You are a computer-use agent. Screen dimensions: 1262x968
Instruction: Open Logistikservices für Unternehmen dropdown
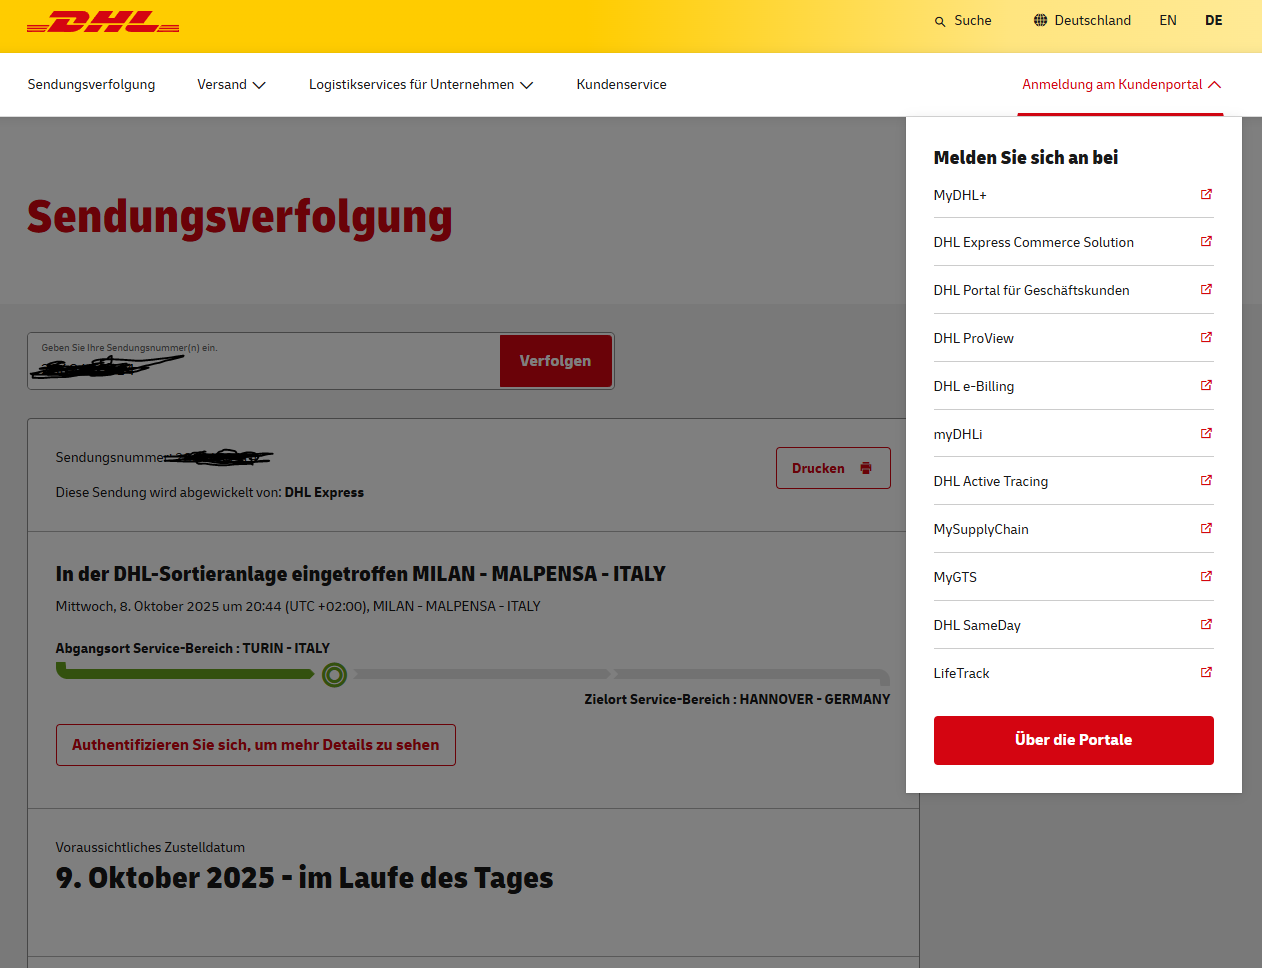click(420, 85)
